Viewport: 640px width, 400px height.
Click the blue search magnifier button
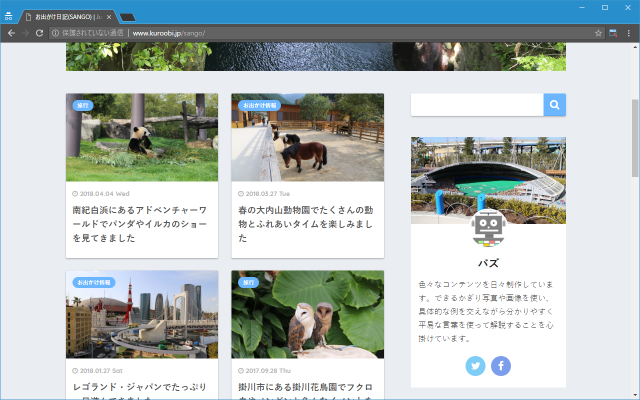coord(555,105)
